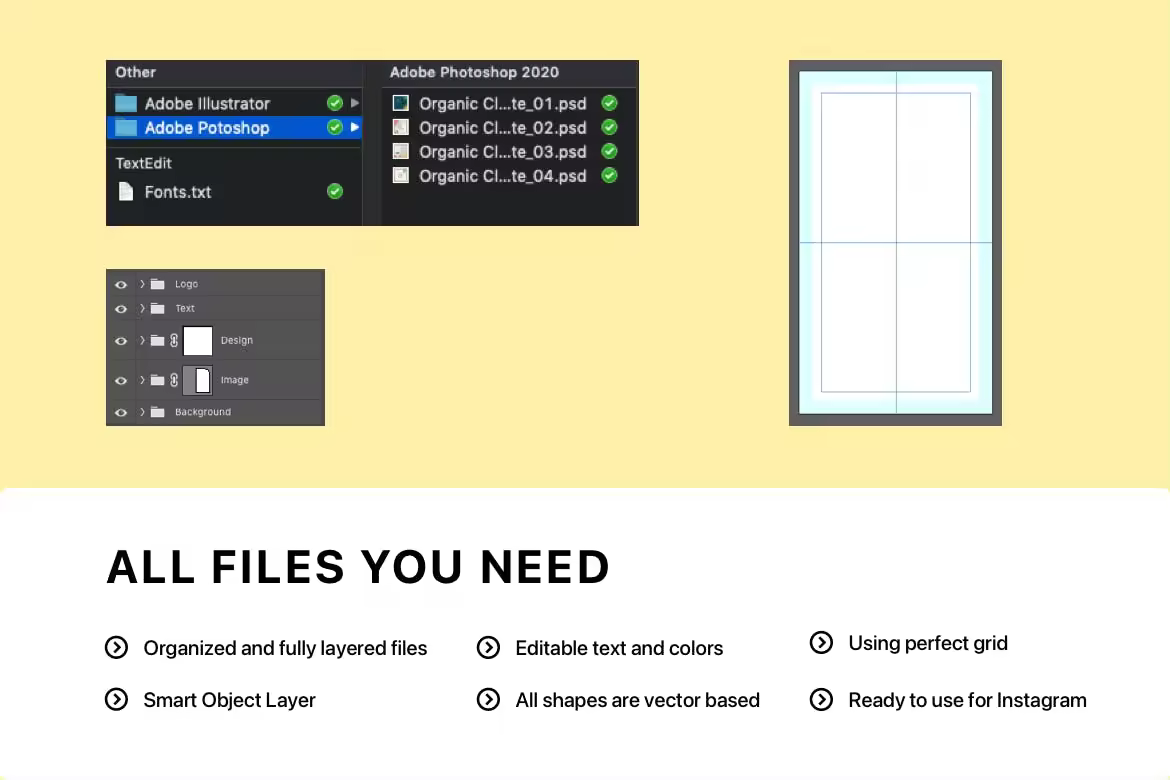1170x780 pixels.
Task: Hide the Text layer group
Action: 121,308
